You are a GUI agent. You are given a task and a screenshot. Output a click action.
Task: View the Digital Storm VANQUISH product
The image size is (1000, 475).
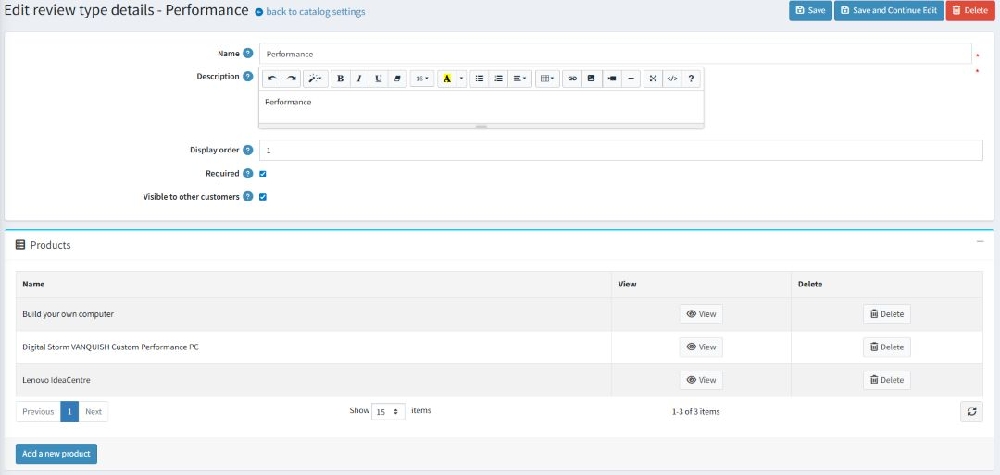(701, 347)
